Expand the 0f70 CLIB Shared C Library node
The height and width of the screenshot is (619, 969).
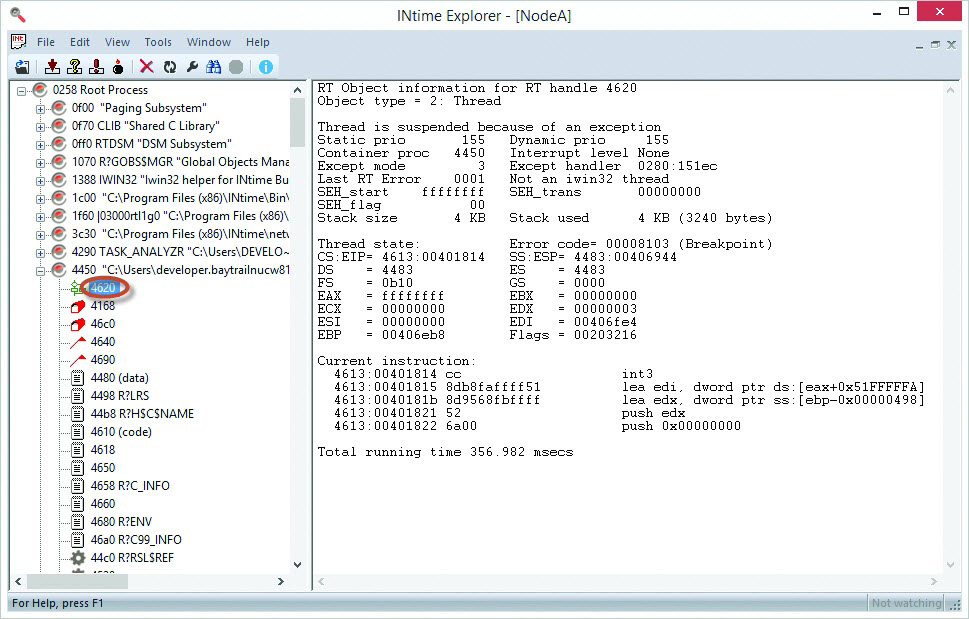40,127
